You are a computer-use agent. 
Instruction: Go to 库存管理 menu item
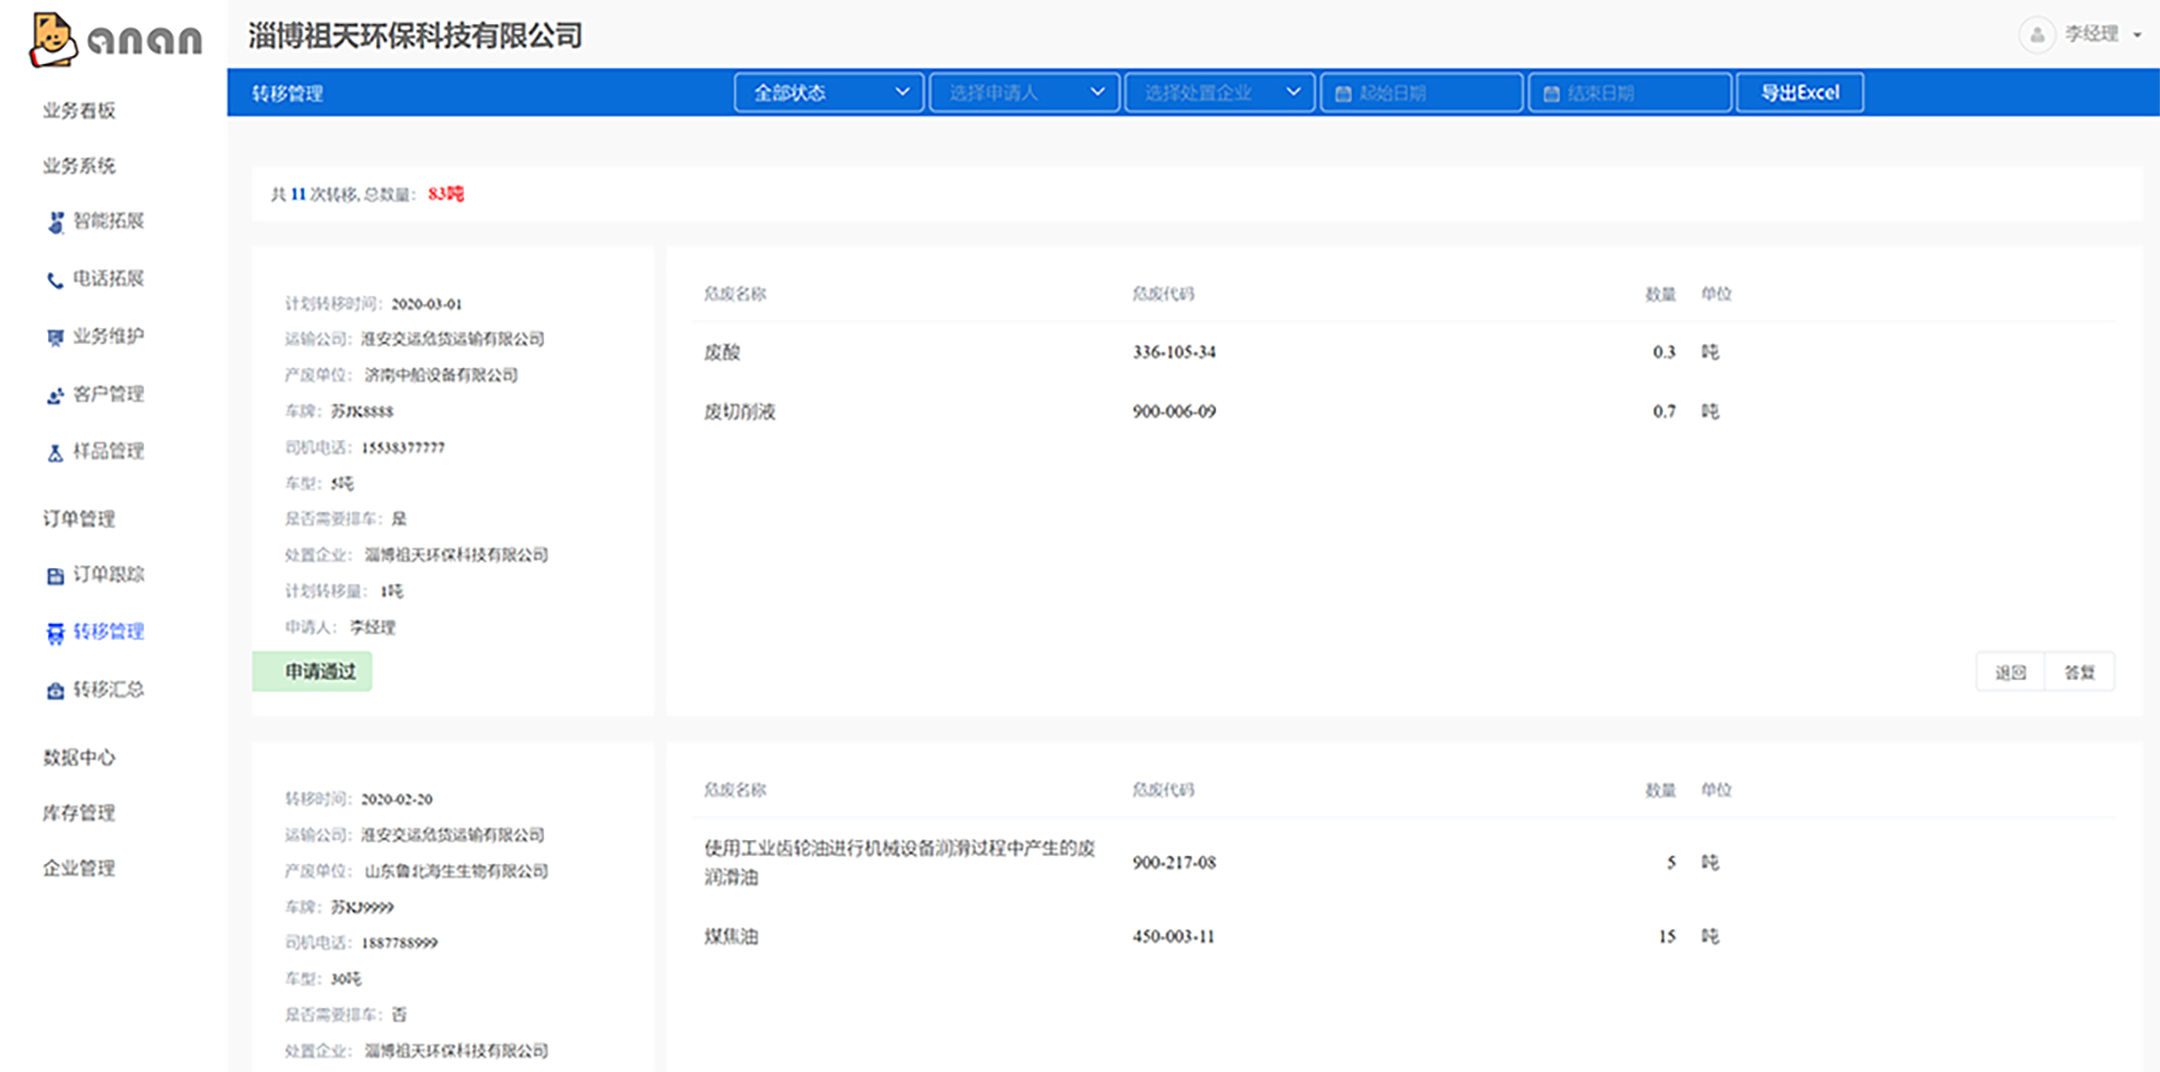tap(79, 813)
